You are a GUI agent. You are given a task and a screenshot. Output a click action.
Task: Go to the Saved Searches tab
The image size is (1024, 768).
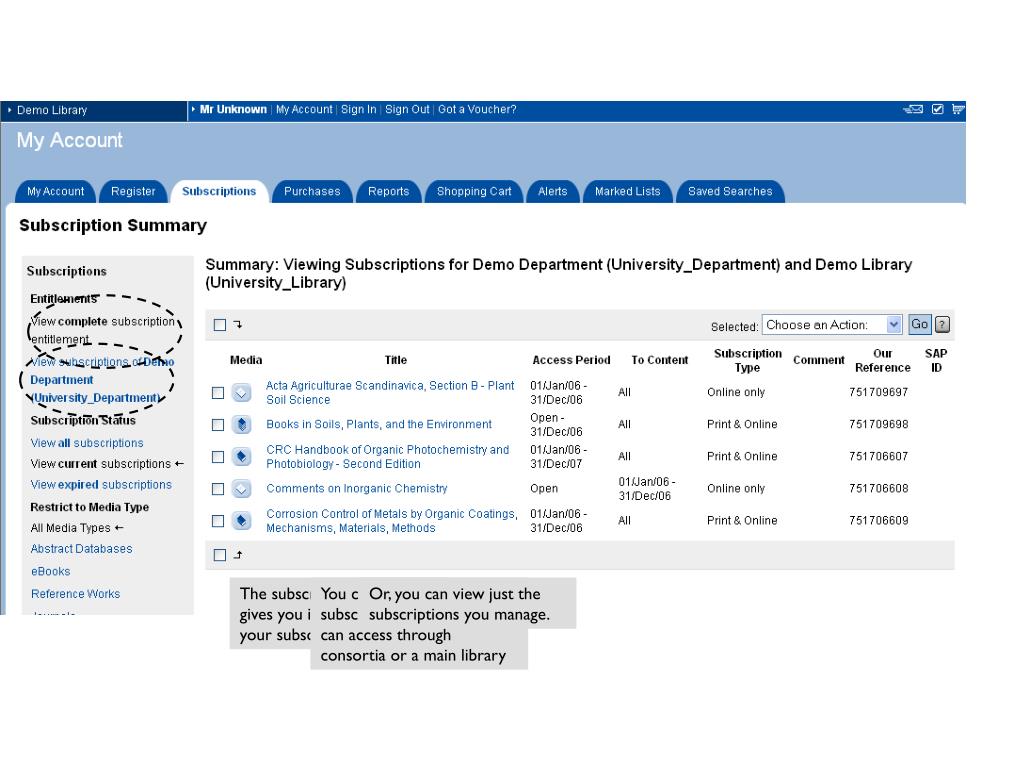[730, 191]
